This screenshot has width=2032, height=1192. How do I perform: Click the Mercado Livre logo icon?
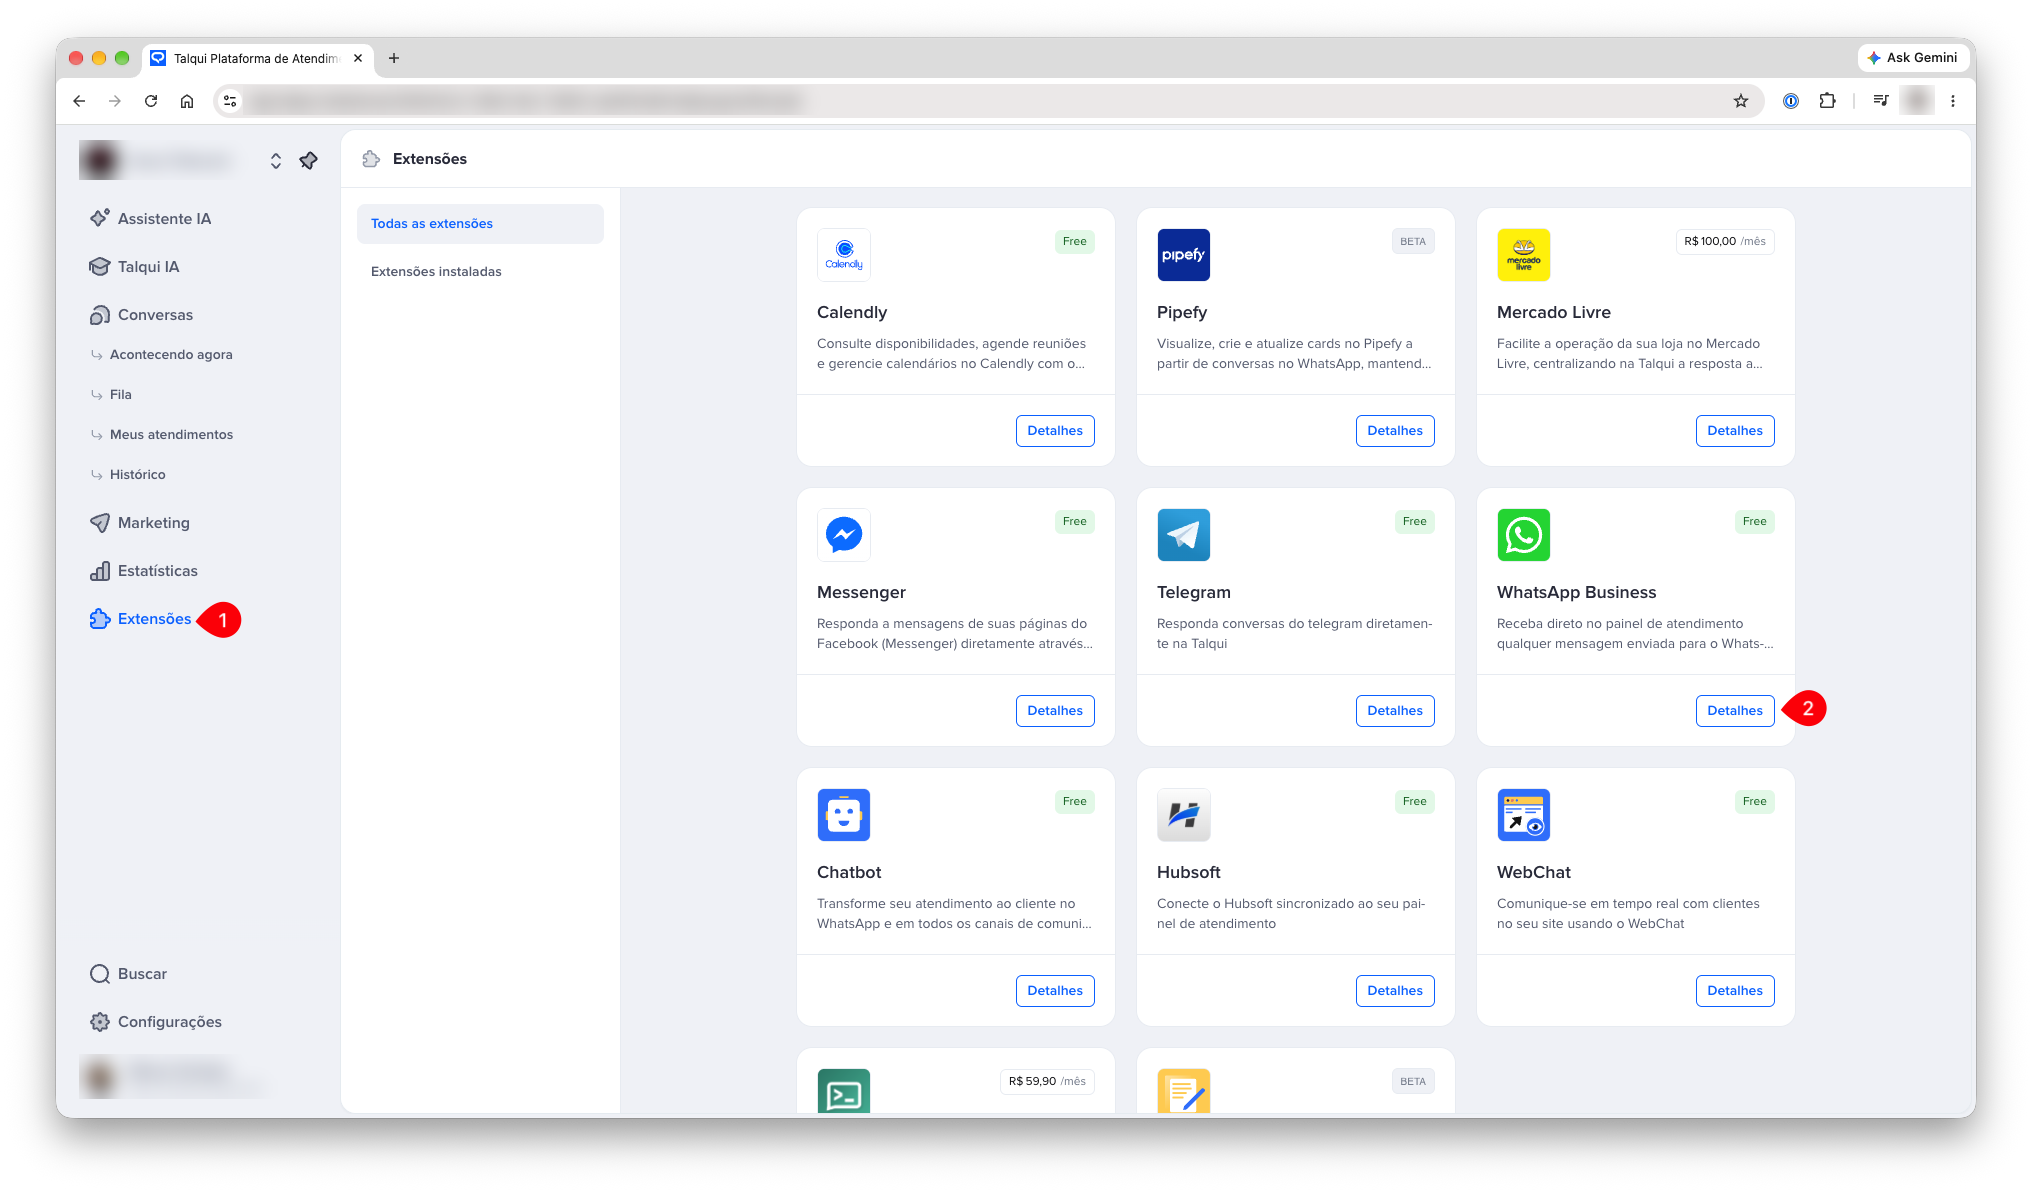(x=1523, y=255)
